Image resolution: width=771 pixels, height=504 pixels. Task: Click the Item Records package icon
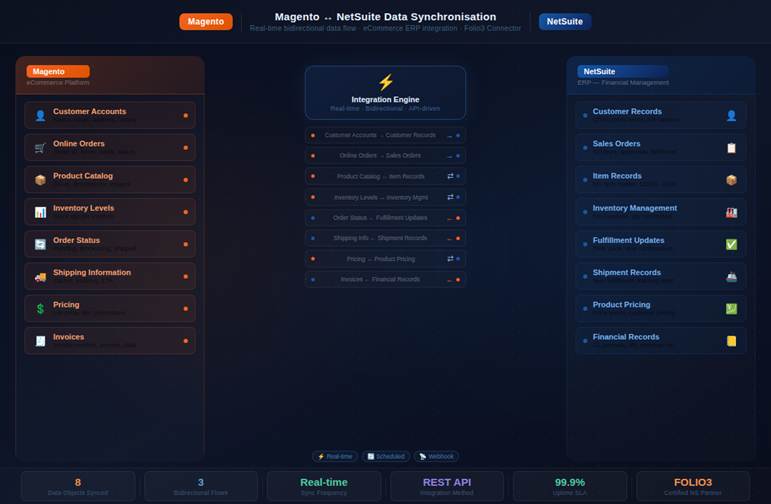(731, 180)
